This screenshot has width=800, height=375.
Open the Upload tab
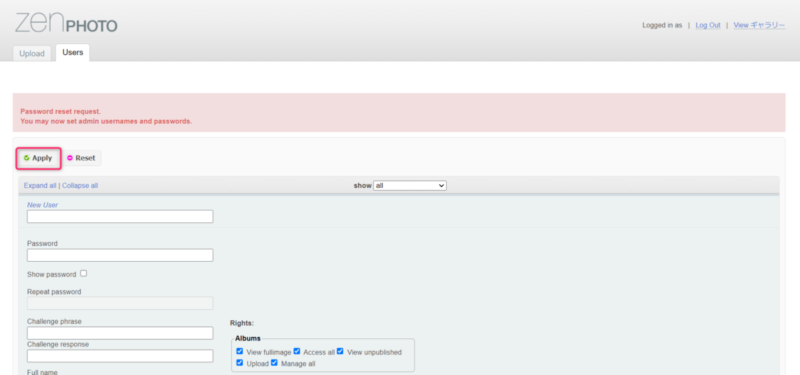(32, 54)
